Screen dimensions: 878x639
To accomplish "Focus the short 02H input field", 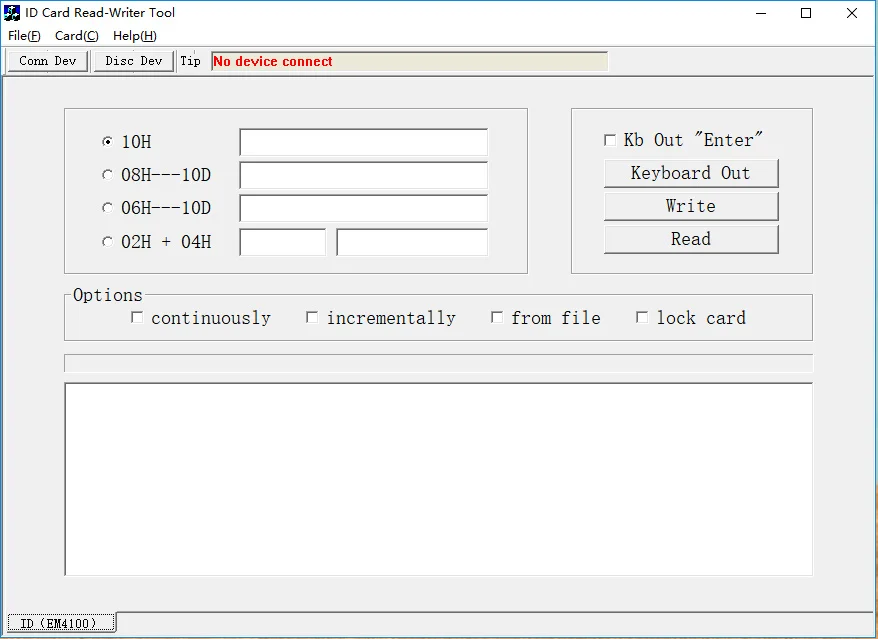I will click(282, 242).
